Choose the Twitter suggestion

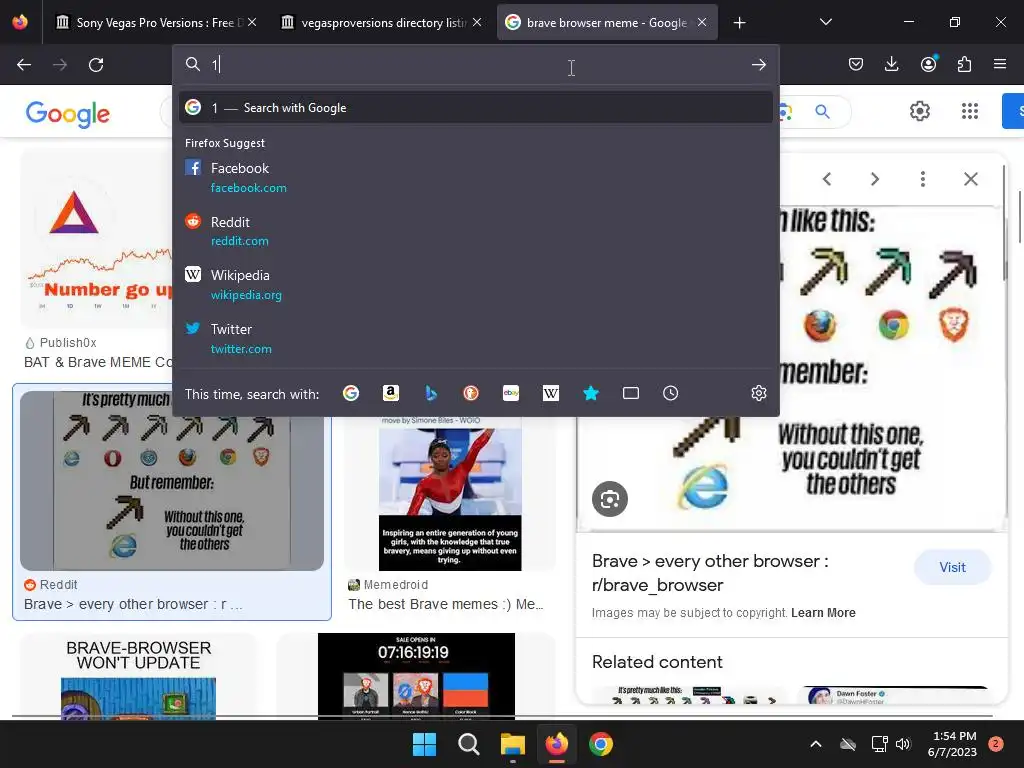coord(475,339)
